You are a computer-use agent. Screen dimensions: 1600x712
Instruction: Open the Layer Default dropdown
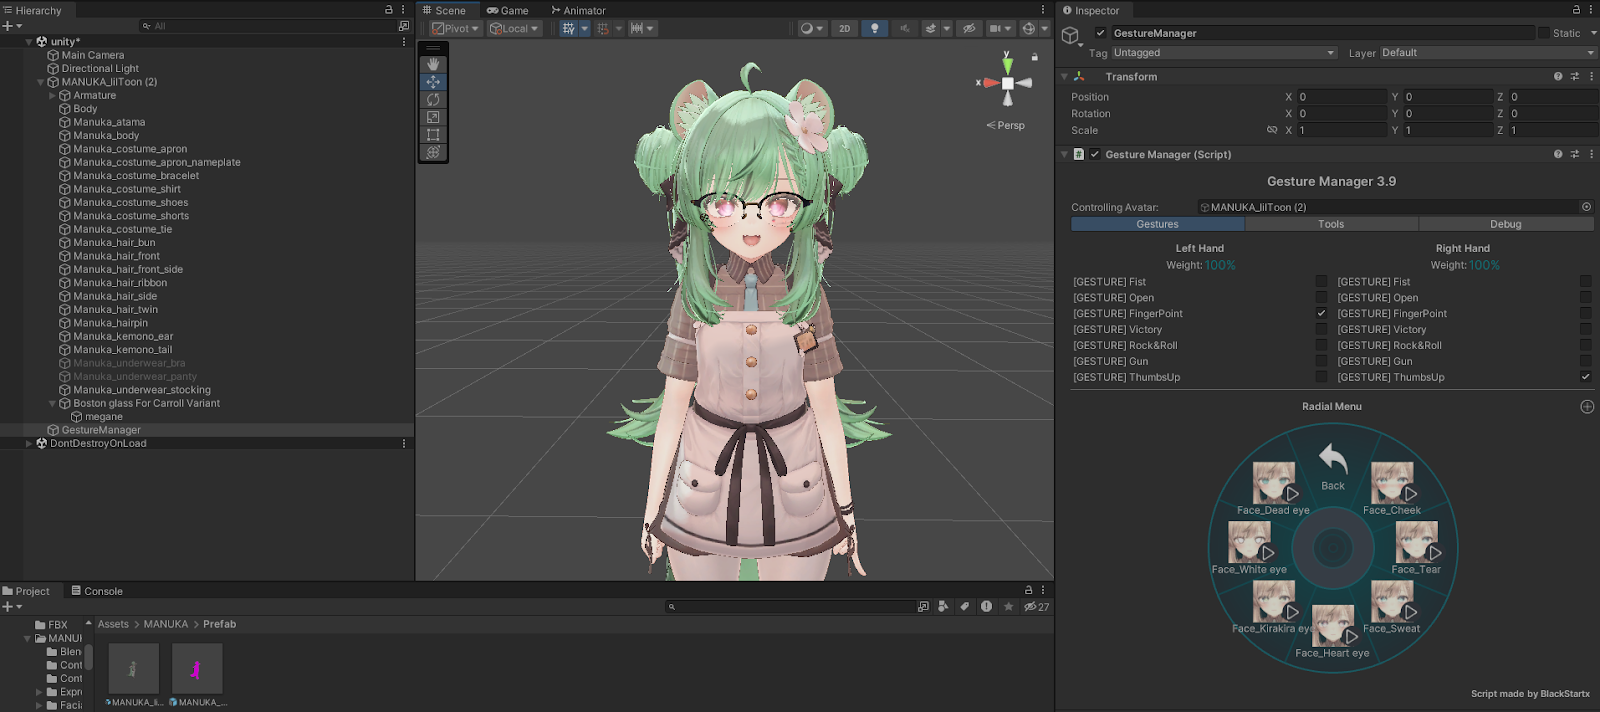(1487, 53)
